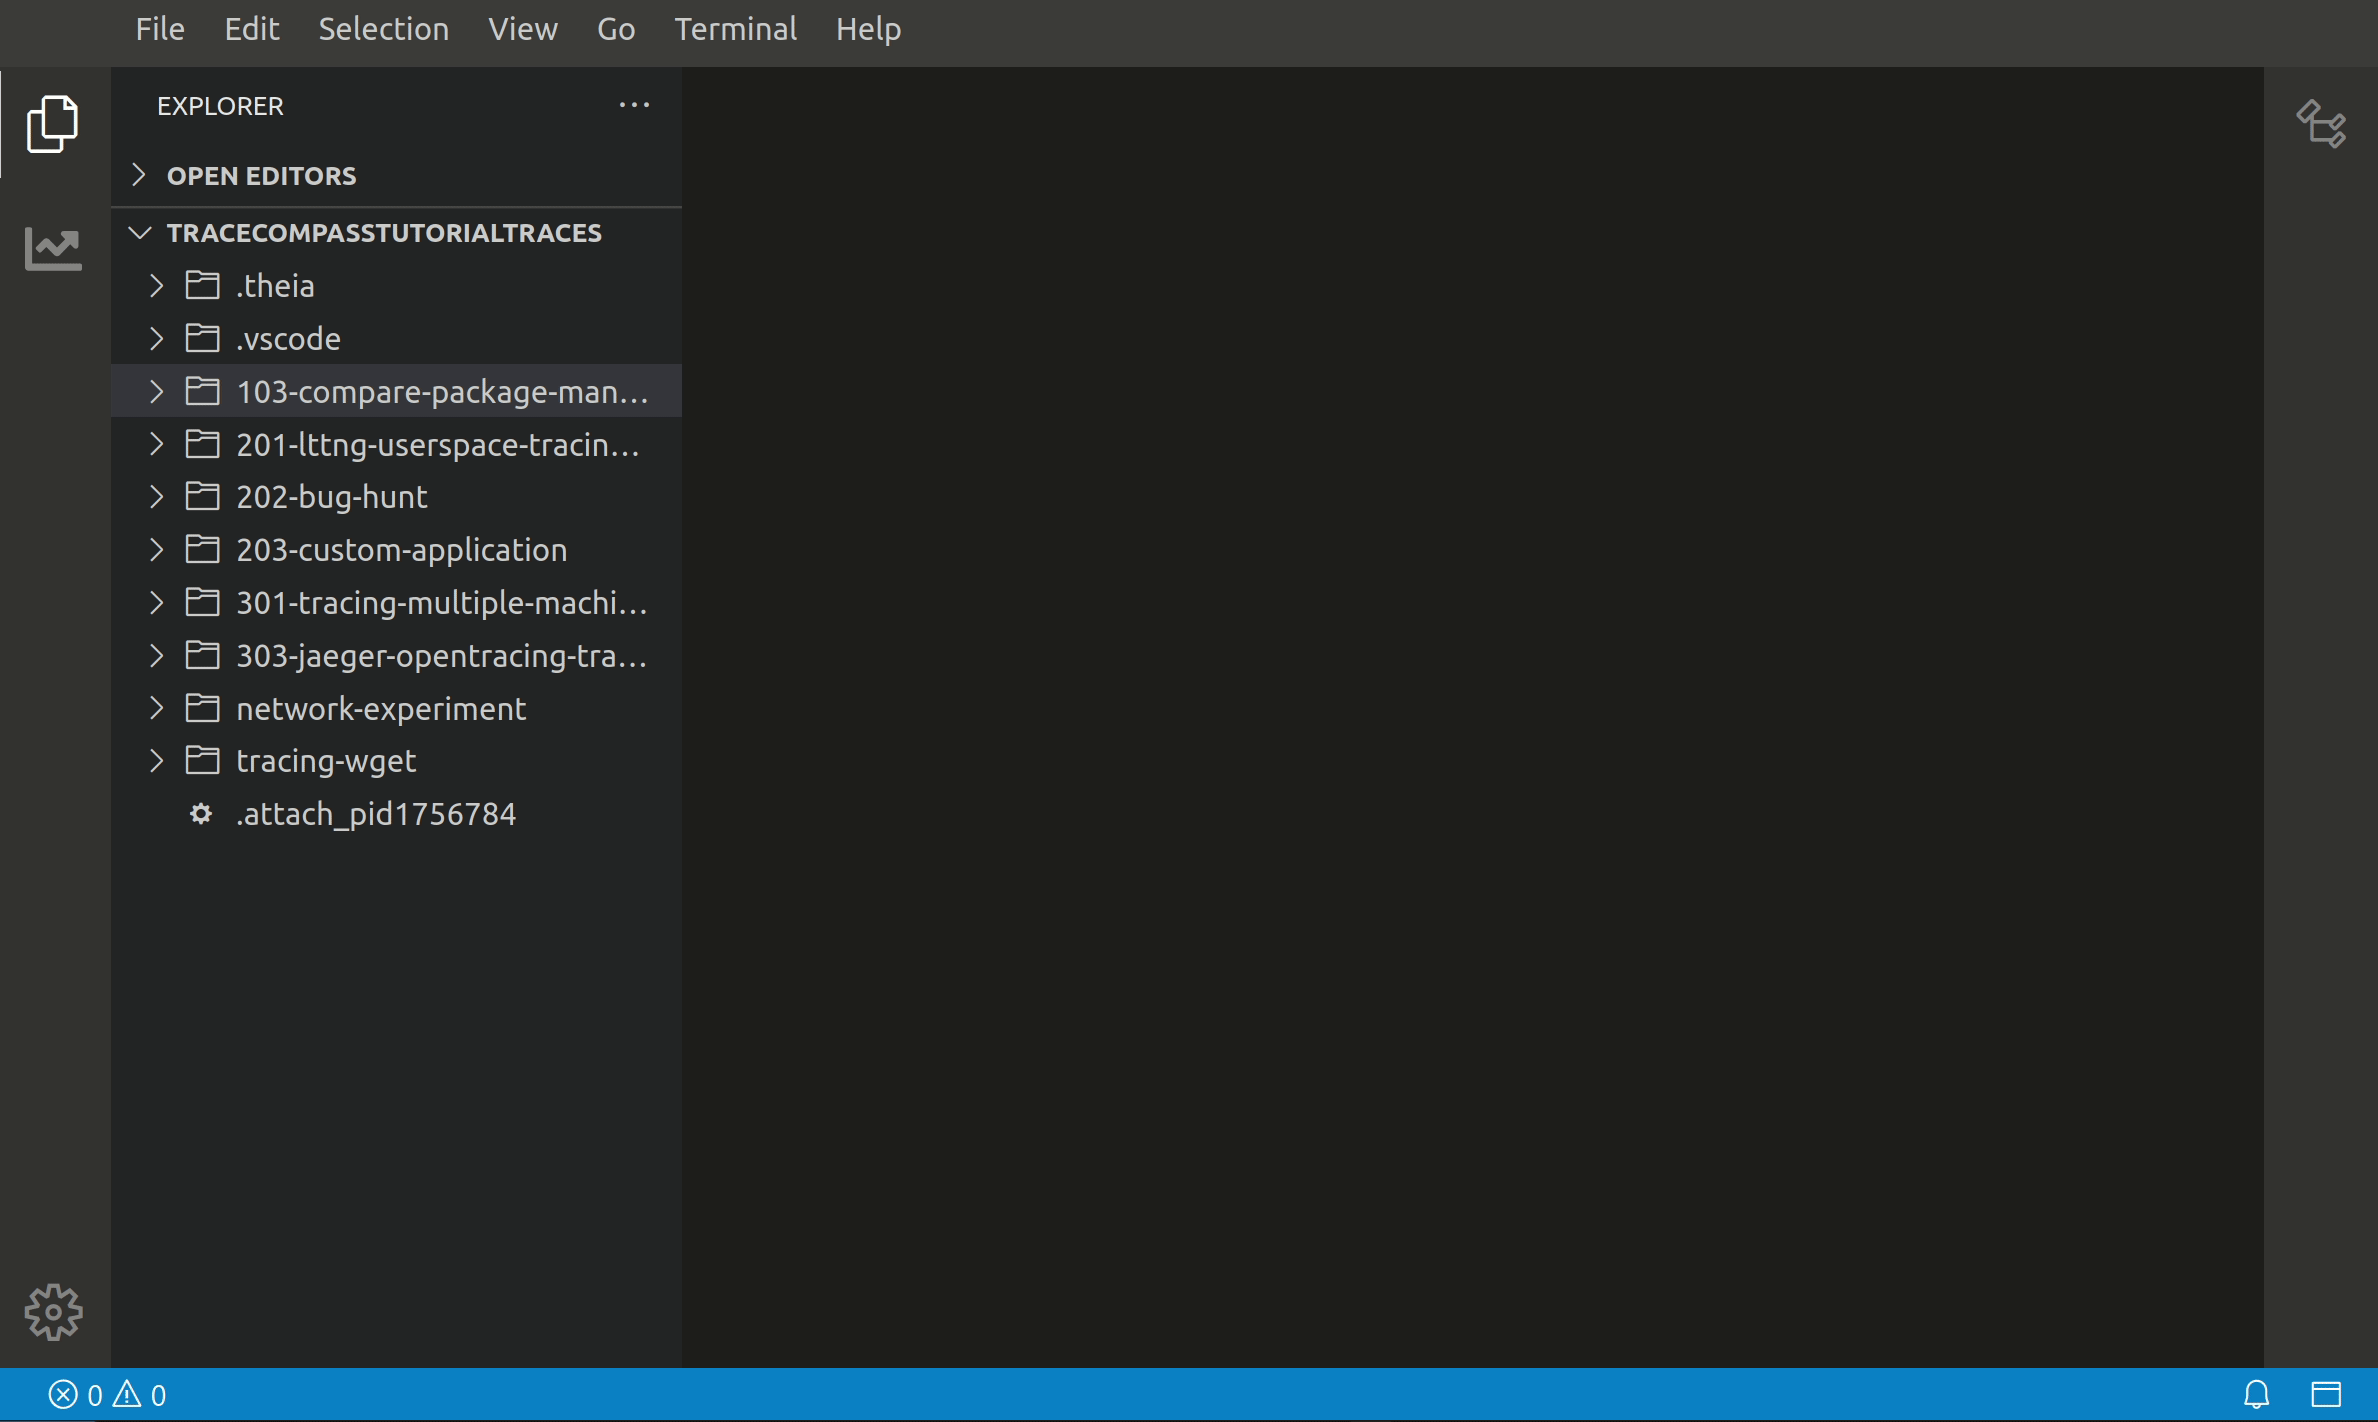2378x1422 pixels.
Task: Click the EXPLORER panel title
Action: point(220,106)
